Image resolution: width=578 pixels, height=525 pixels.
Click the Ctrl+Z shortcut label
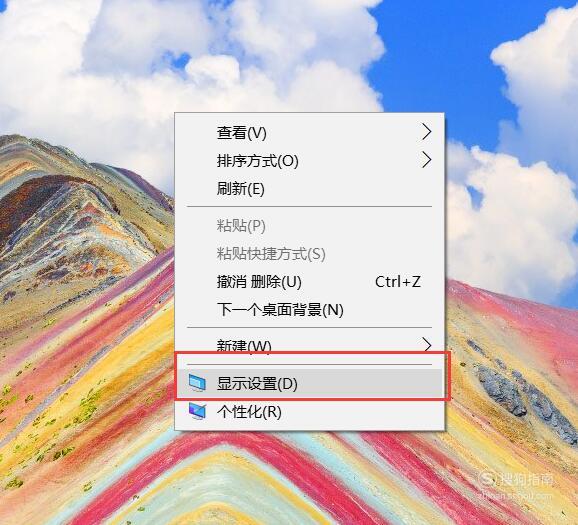pyautogui.click(x=398, y=282)
